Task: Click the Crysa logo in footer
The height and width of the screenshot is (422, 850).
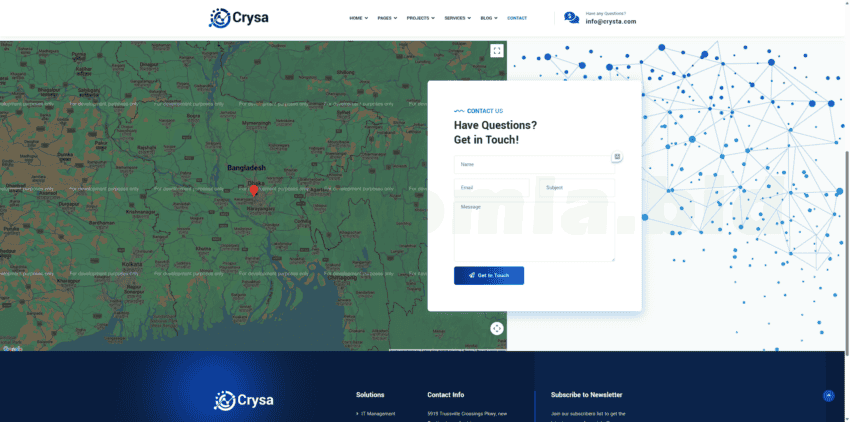Action: pos(243,401)
